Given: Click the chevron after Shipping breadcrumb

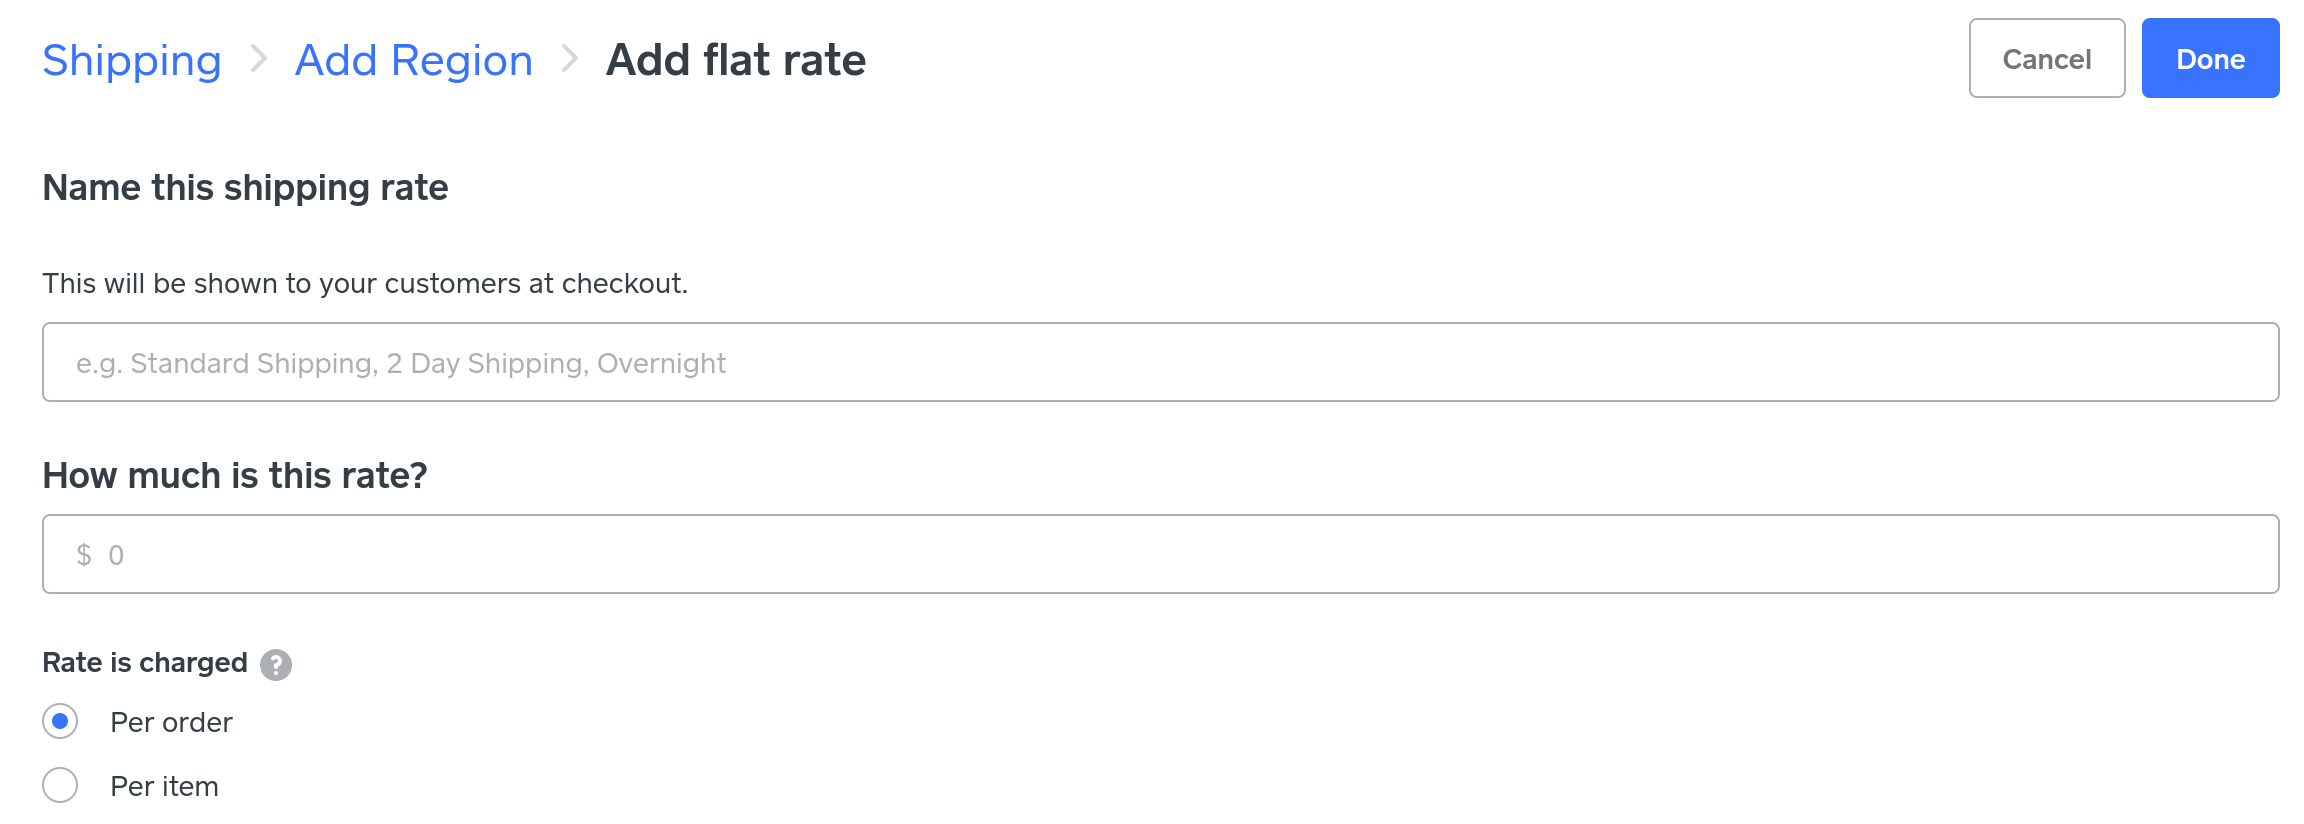Looking at the screenshot, I should coord(259,59).
